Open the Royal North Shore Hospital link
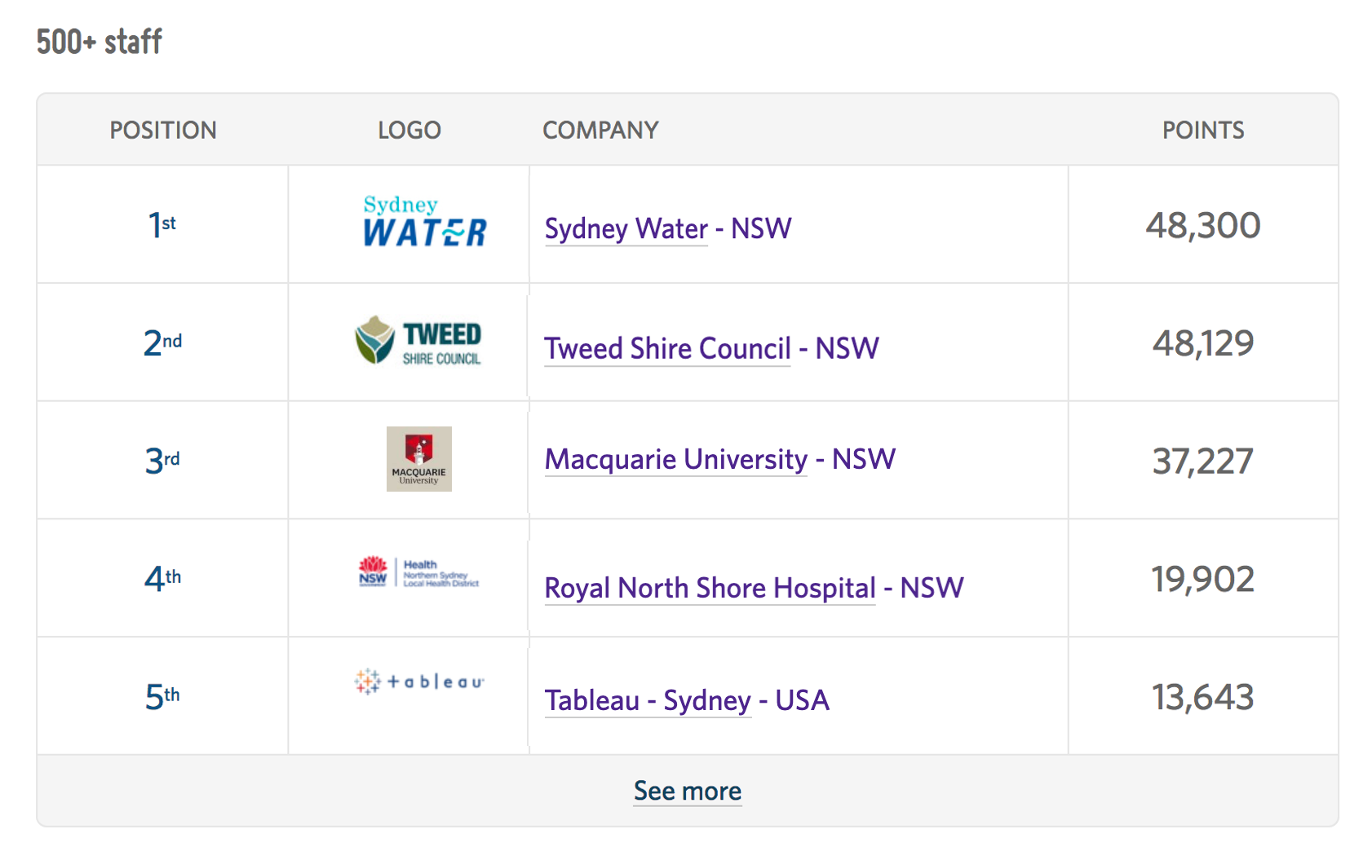The image size is (1372, 848). point(710,588)
